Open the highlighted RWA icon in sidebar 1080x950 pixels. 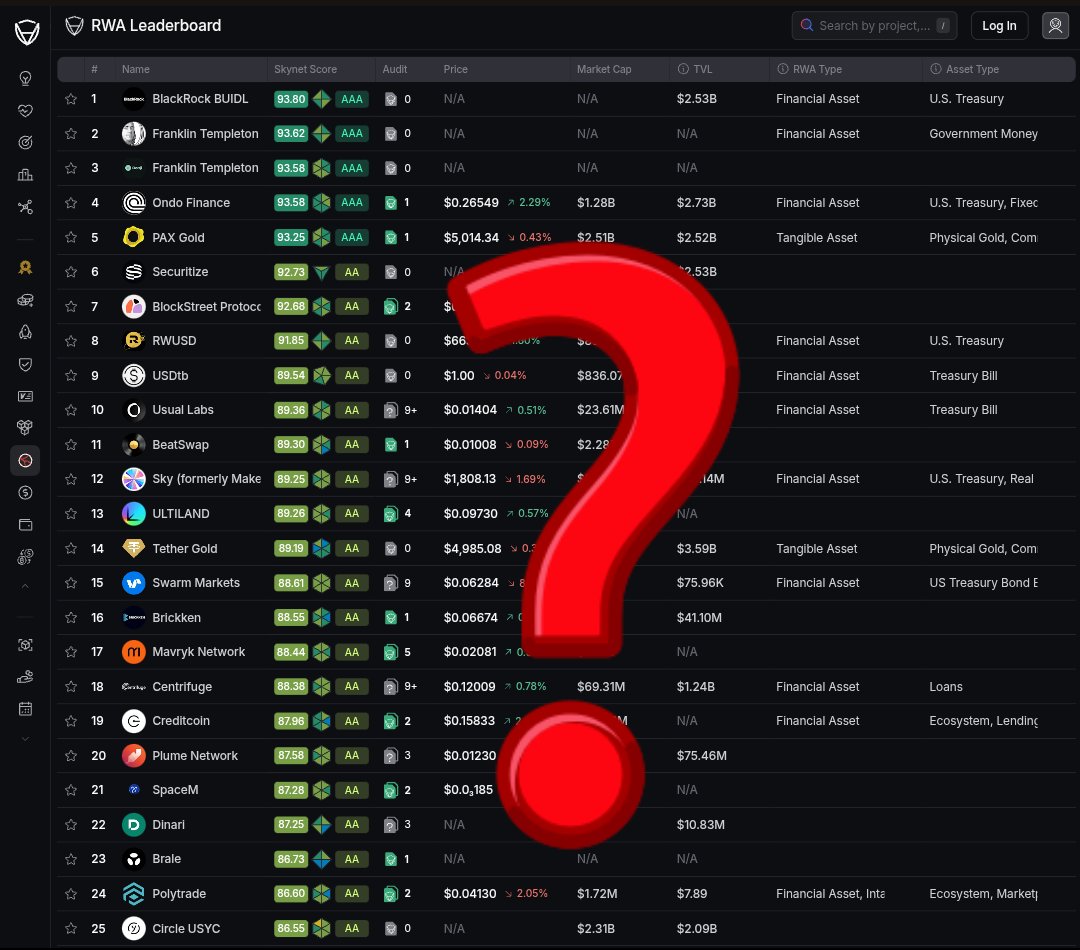coord(25,460)
